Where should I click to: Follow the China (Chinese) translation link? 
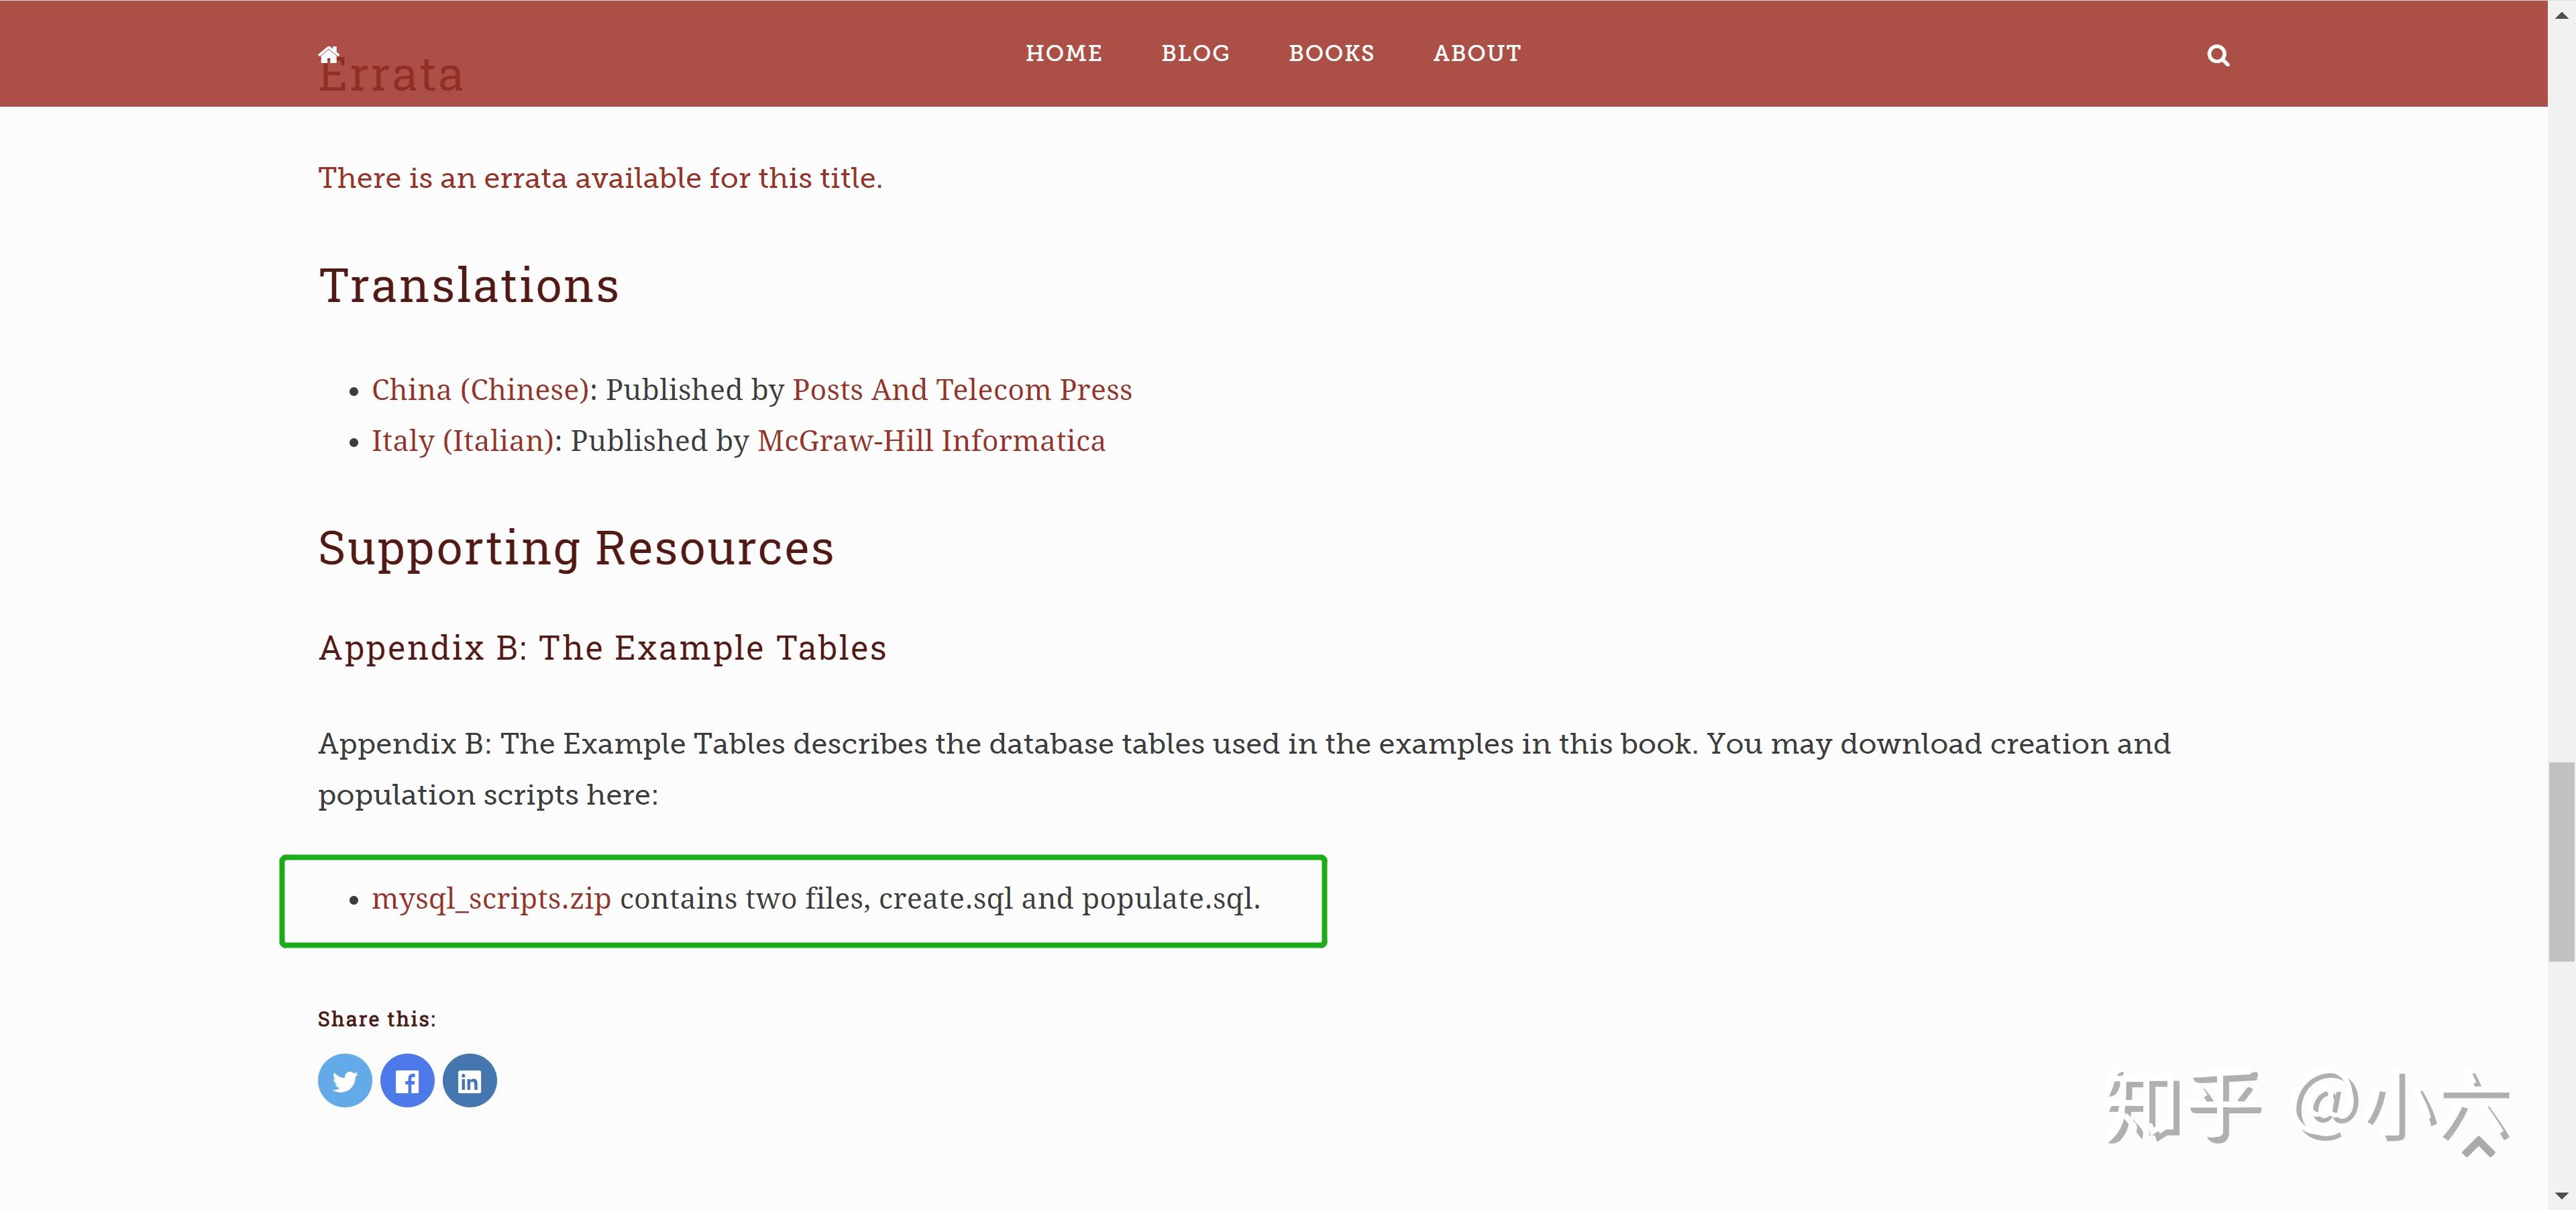click(x=481, y=389)
